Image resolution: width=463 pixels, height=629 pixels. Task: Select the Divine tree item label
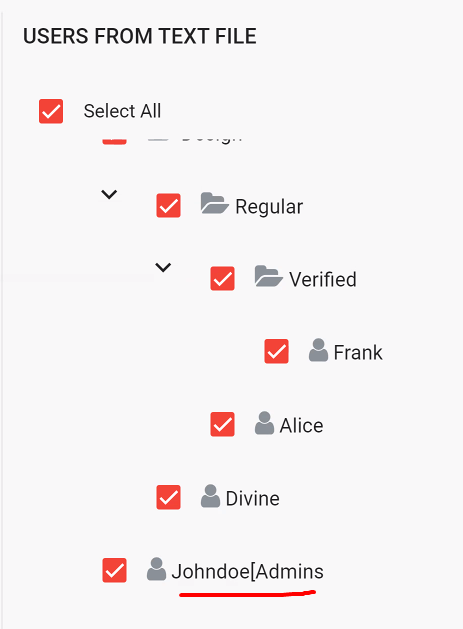coord(252,499)
